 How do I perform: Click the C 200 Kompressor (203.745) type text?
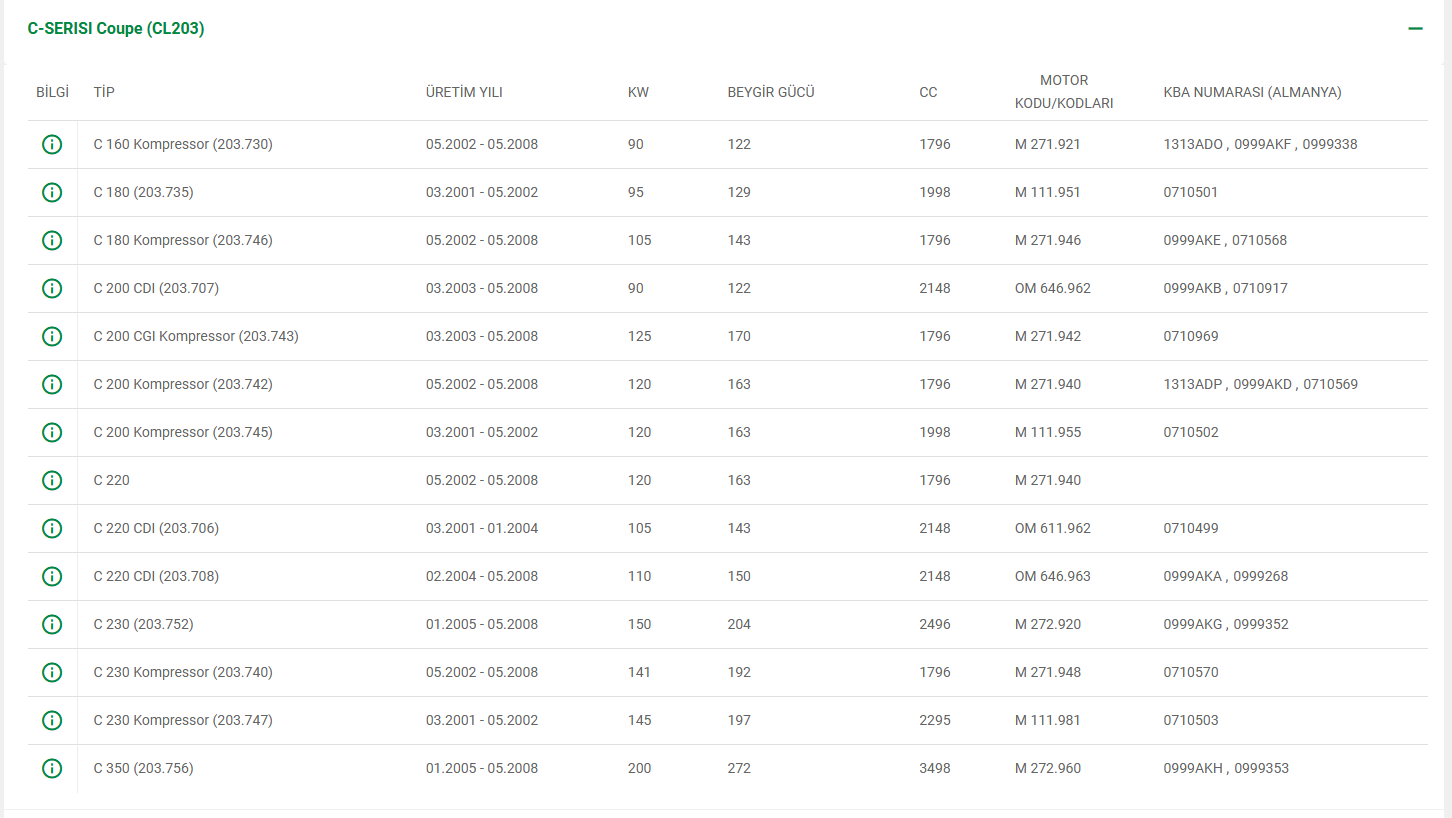[x=183, y=432]
